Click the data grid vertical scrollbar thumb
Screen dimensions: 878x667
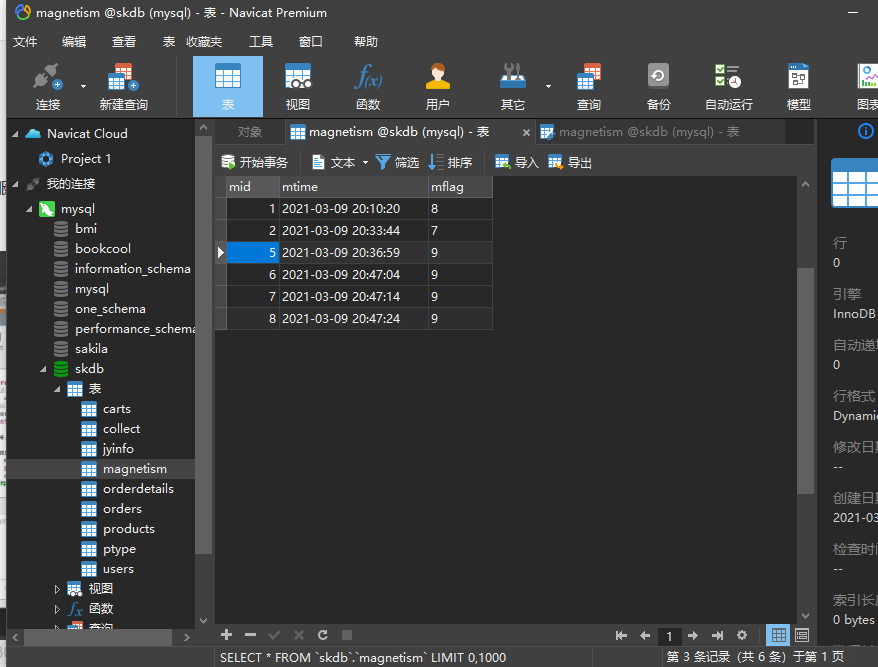[805, 381]
